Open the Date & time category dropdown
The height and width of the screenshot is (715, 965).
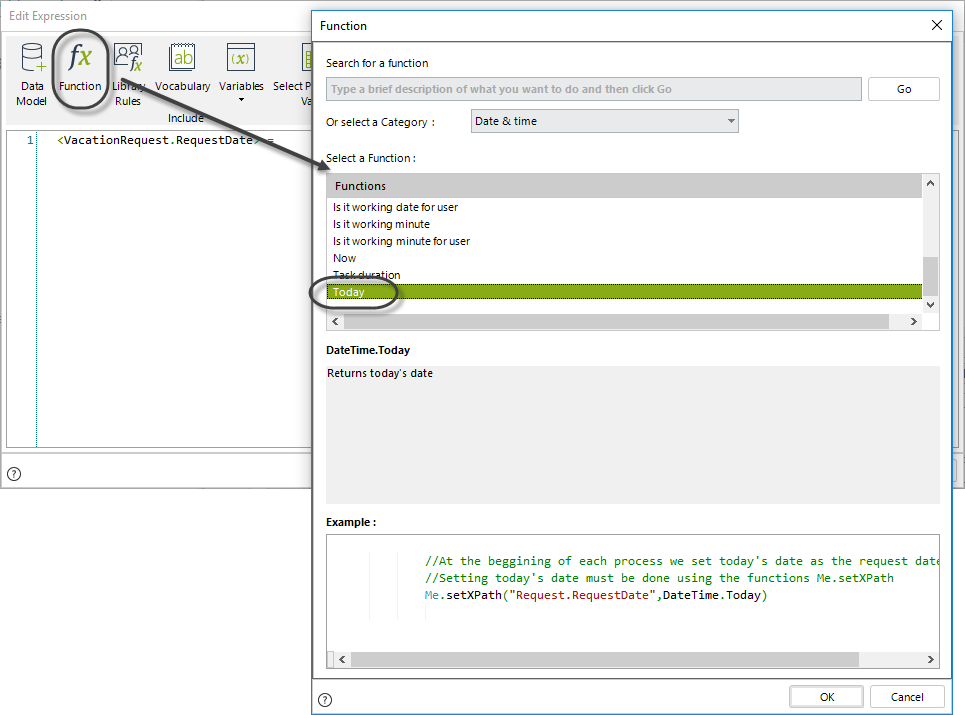604,121
